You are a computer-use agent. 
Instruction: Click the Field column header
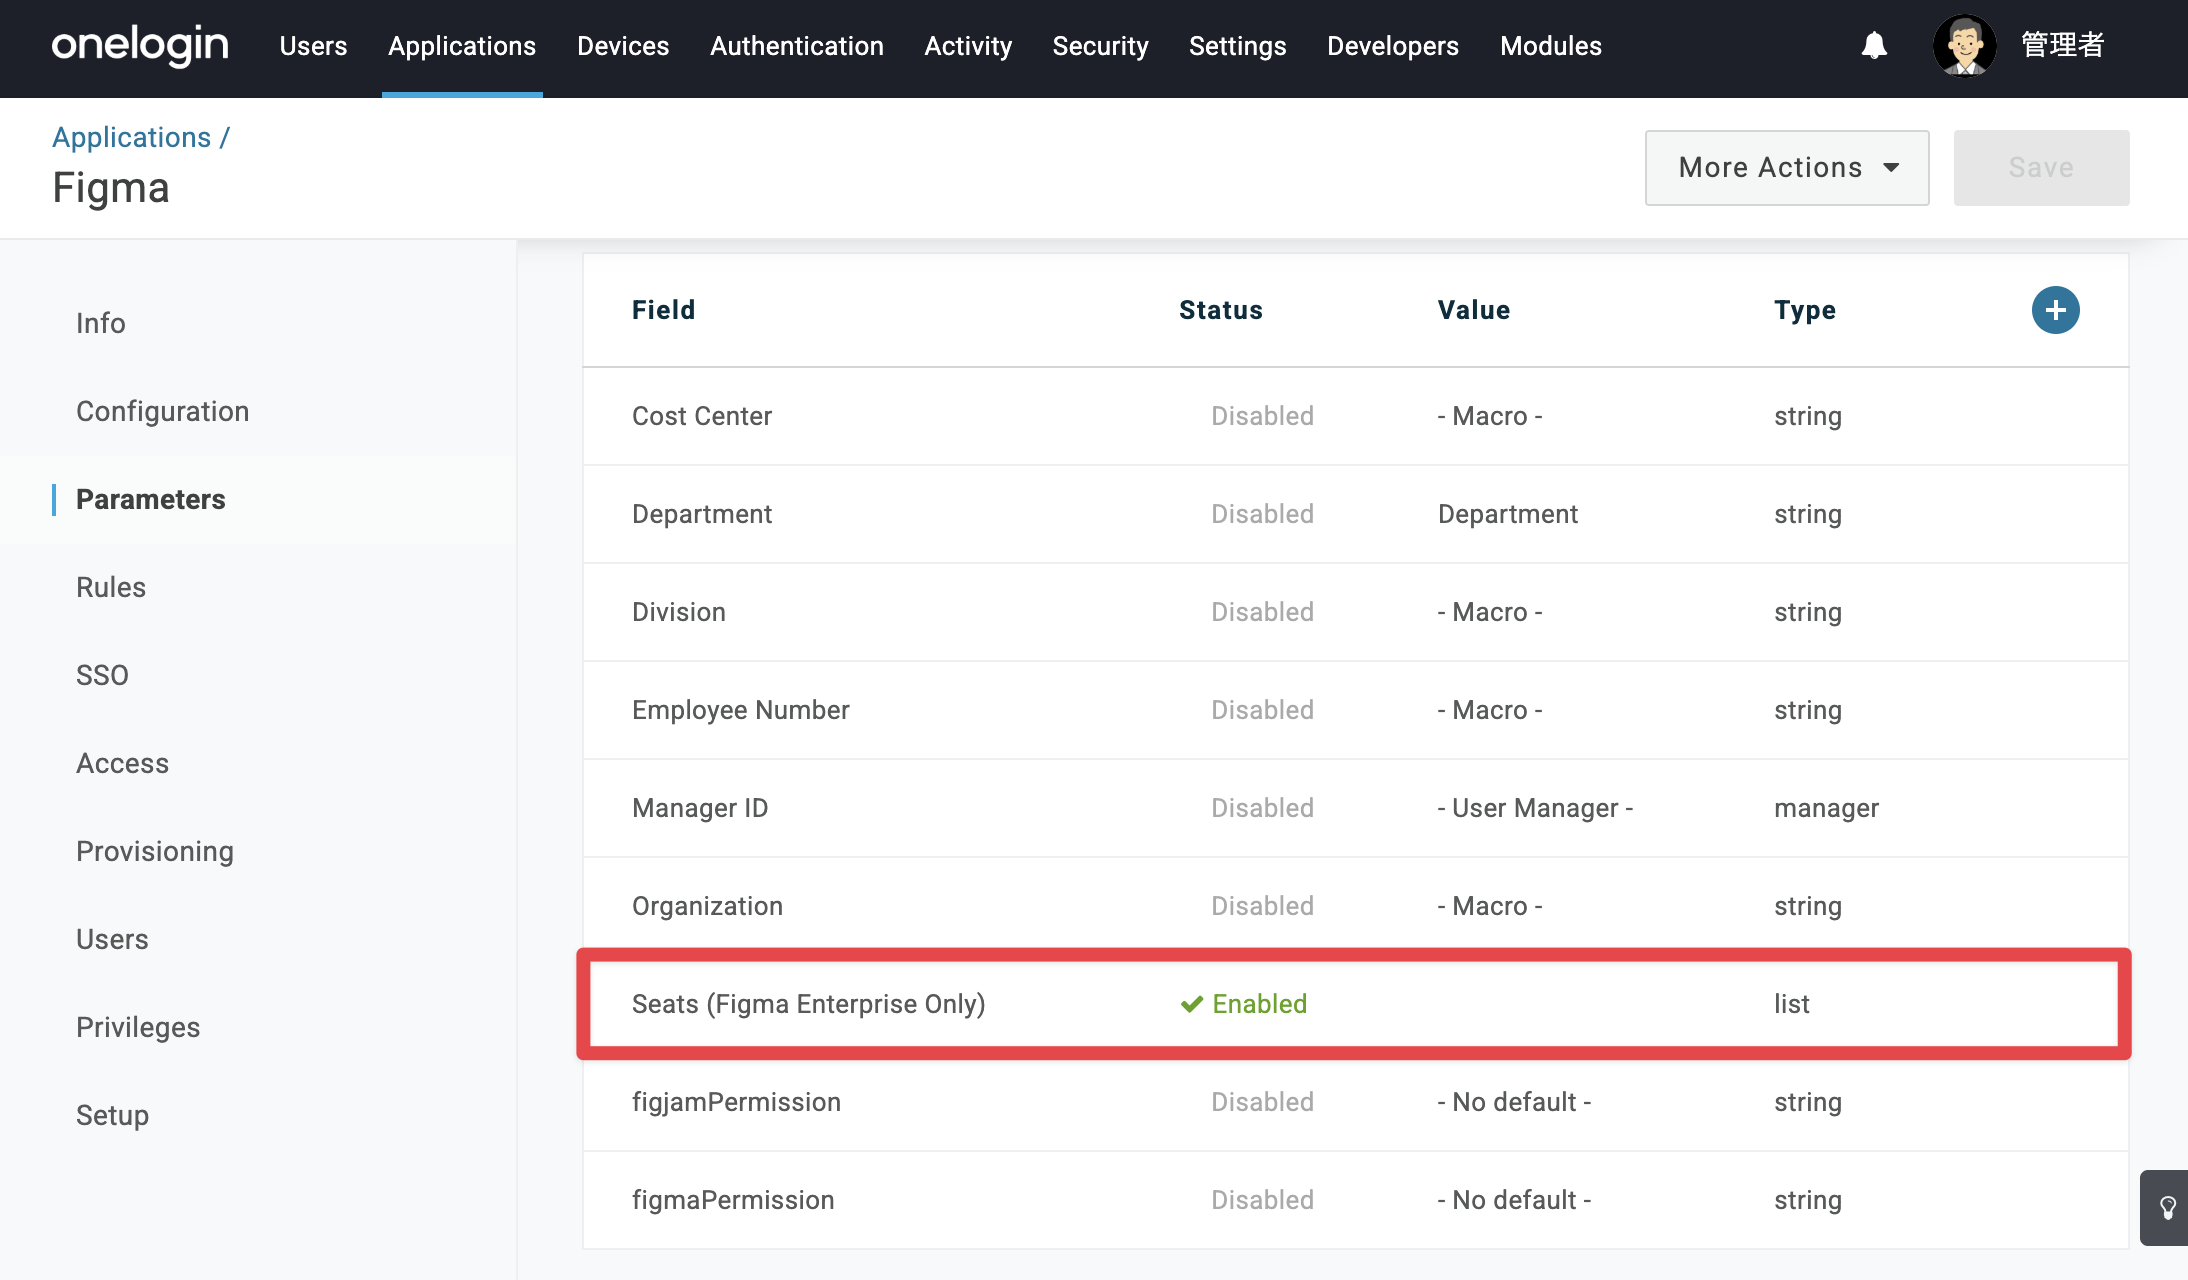663,310
